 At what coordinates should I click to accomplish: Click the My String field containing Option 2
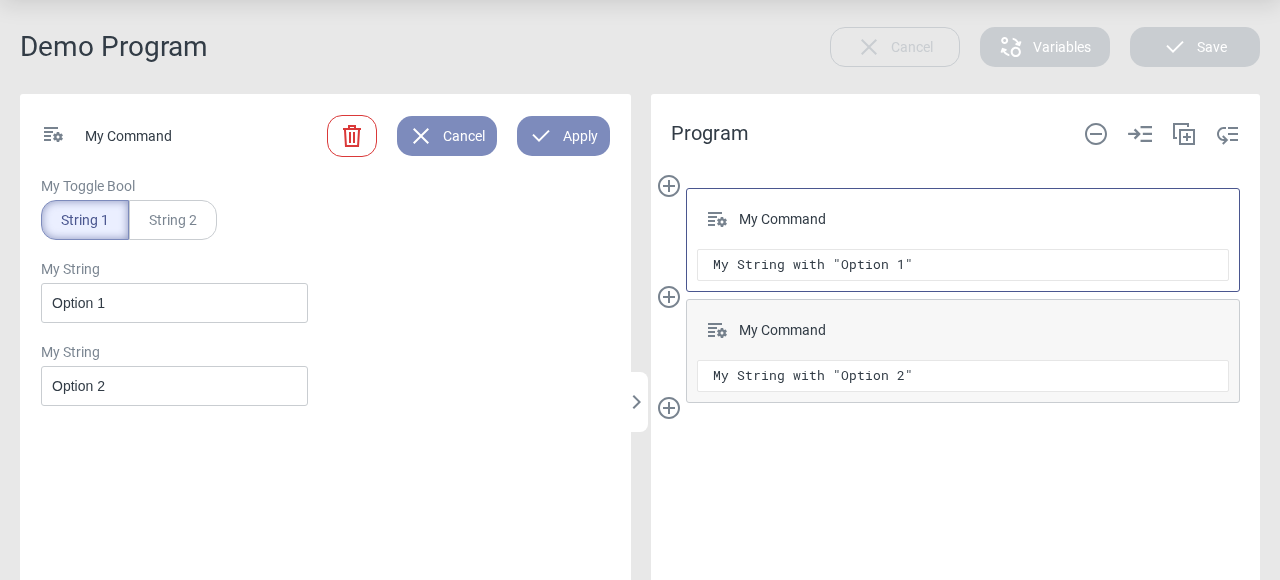click(x=174, y=386)
